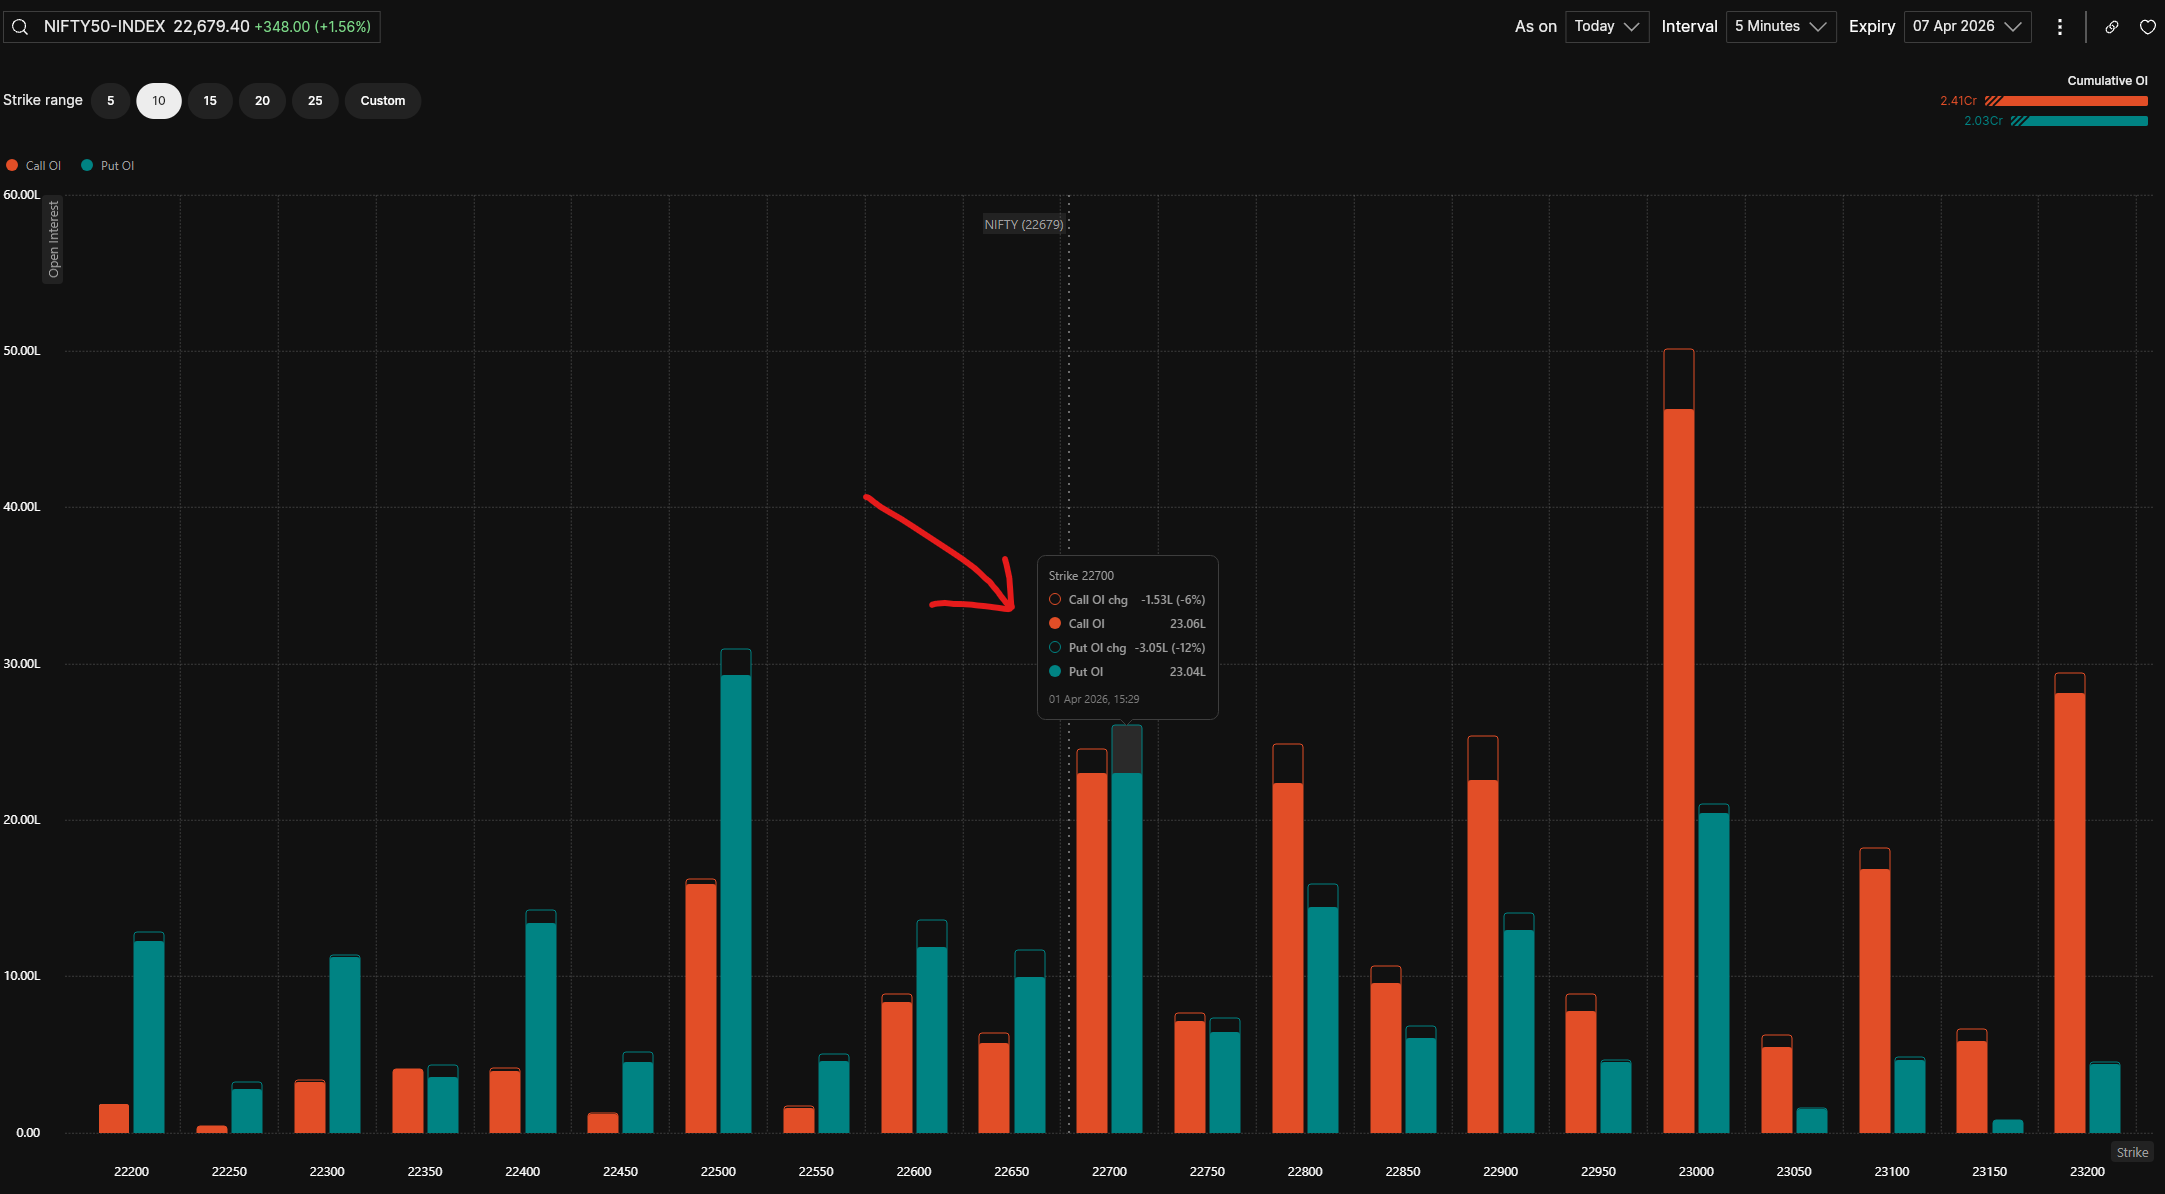The width and height of the screenshot is (2165, 1194).
Task: Click the tall 23000 Call OI bar
Action: (x=1678, y=770)
